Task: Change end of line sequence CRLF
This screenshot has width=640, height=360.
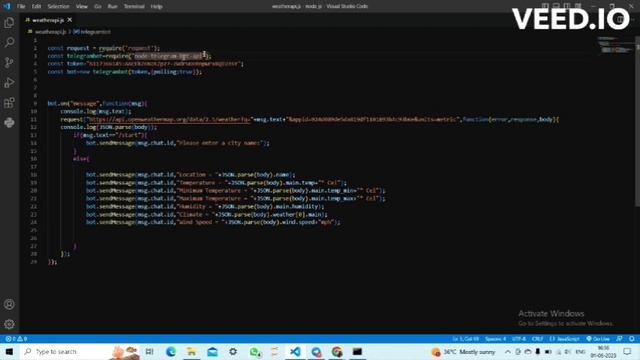Action: [x=537, y=339]
